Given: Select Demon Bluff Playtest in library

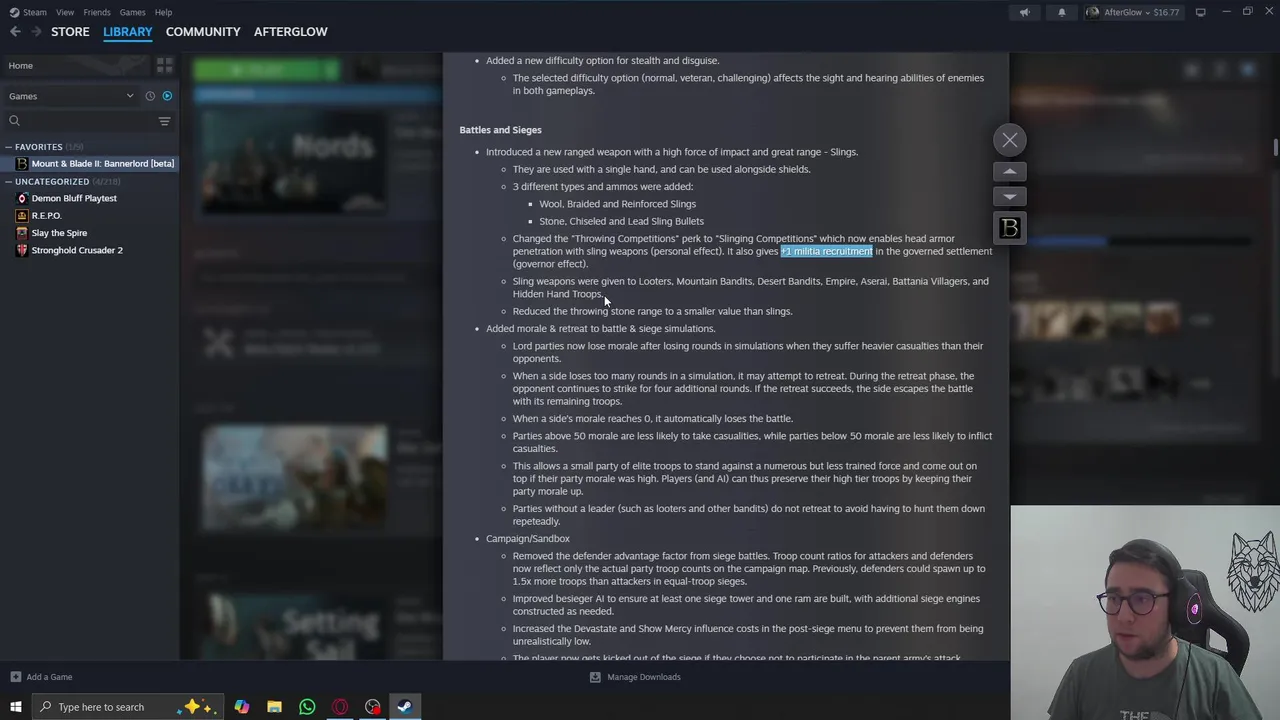Looking at the screenshot, I should point(74,198).
